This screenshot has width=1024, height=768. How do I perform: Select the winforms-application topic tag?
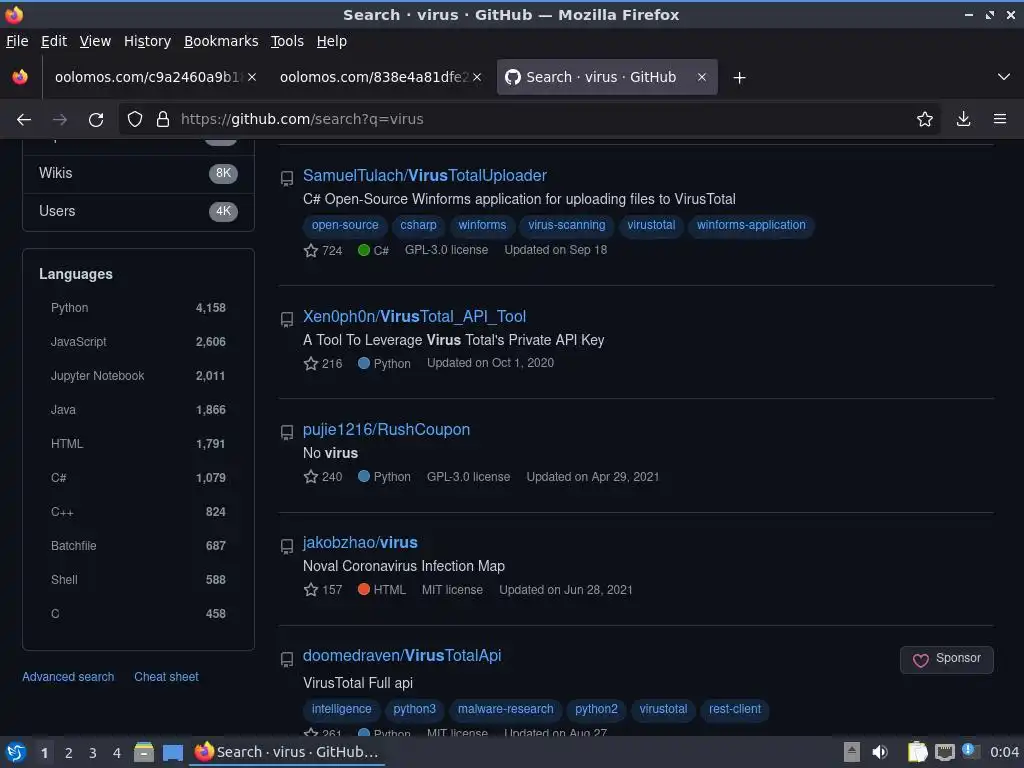click(751, 225)
